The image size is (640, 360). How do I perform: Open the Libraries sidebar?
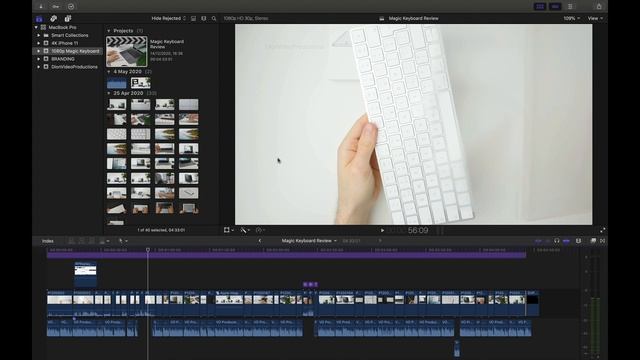tap(39, 19)
